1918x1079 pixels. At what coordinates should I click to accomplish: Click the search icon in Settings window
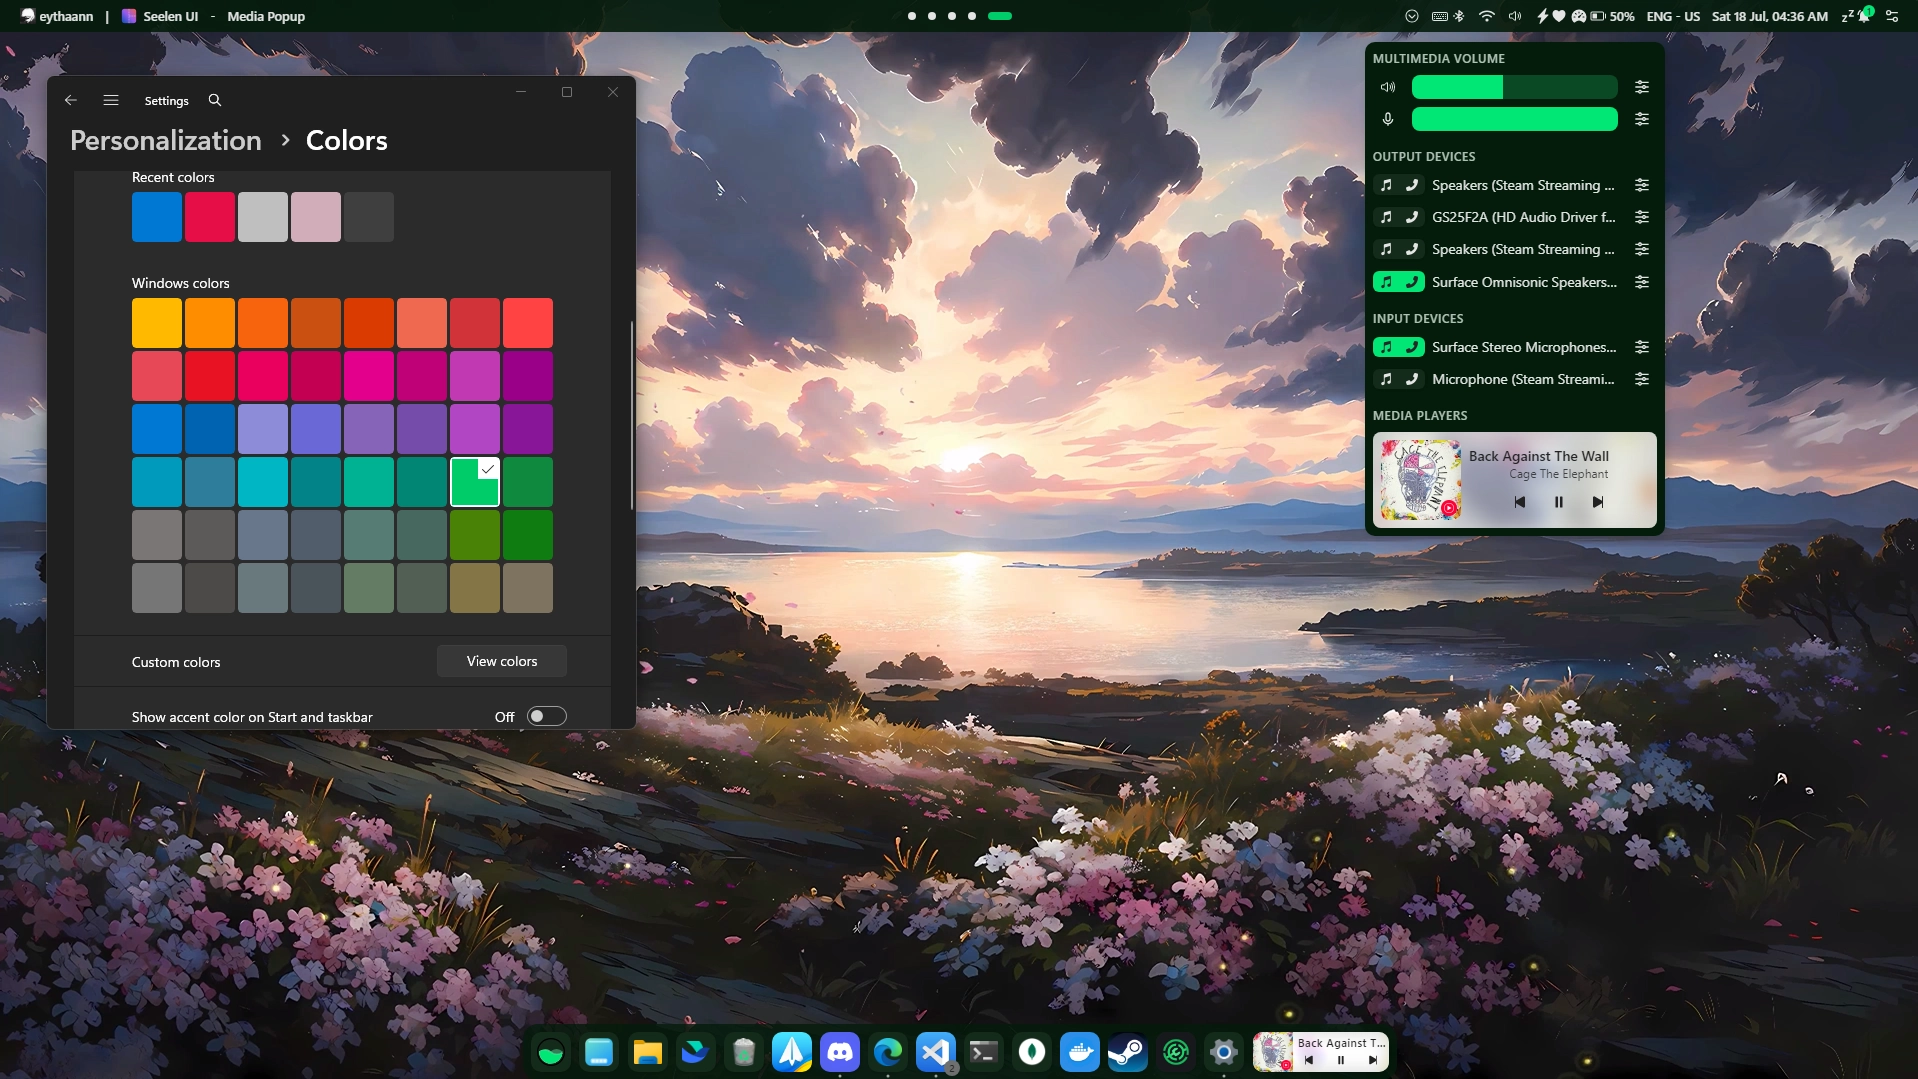click(x=215, y=100)
